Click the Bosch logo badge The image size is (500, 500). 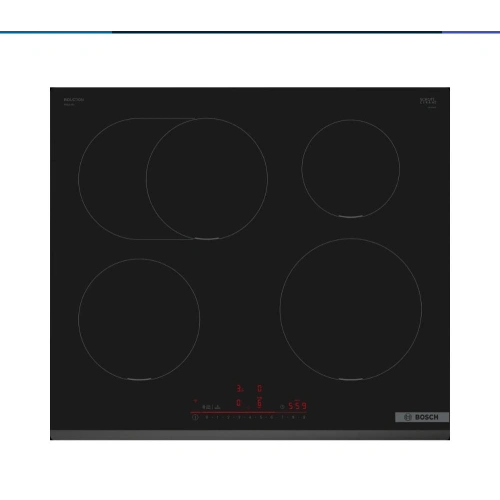click(x=422, y=417)
